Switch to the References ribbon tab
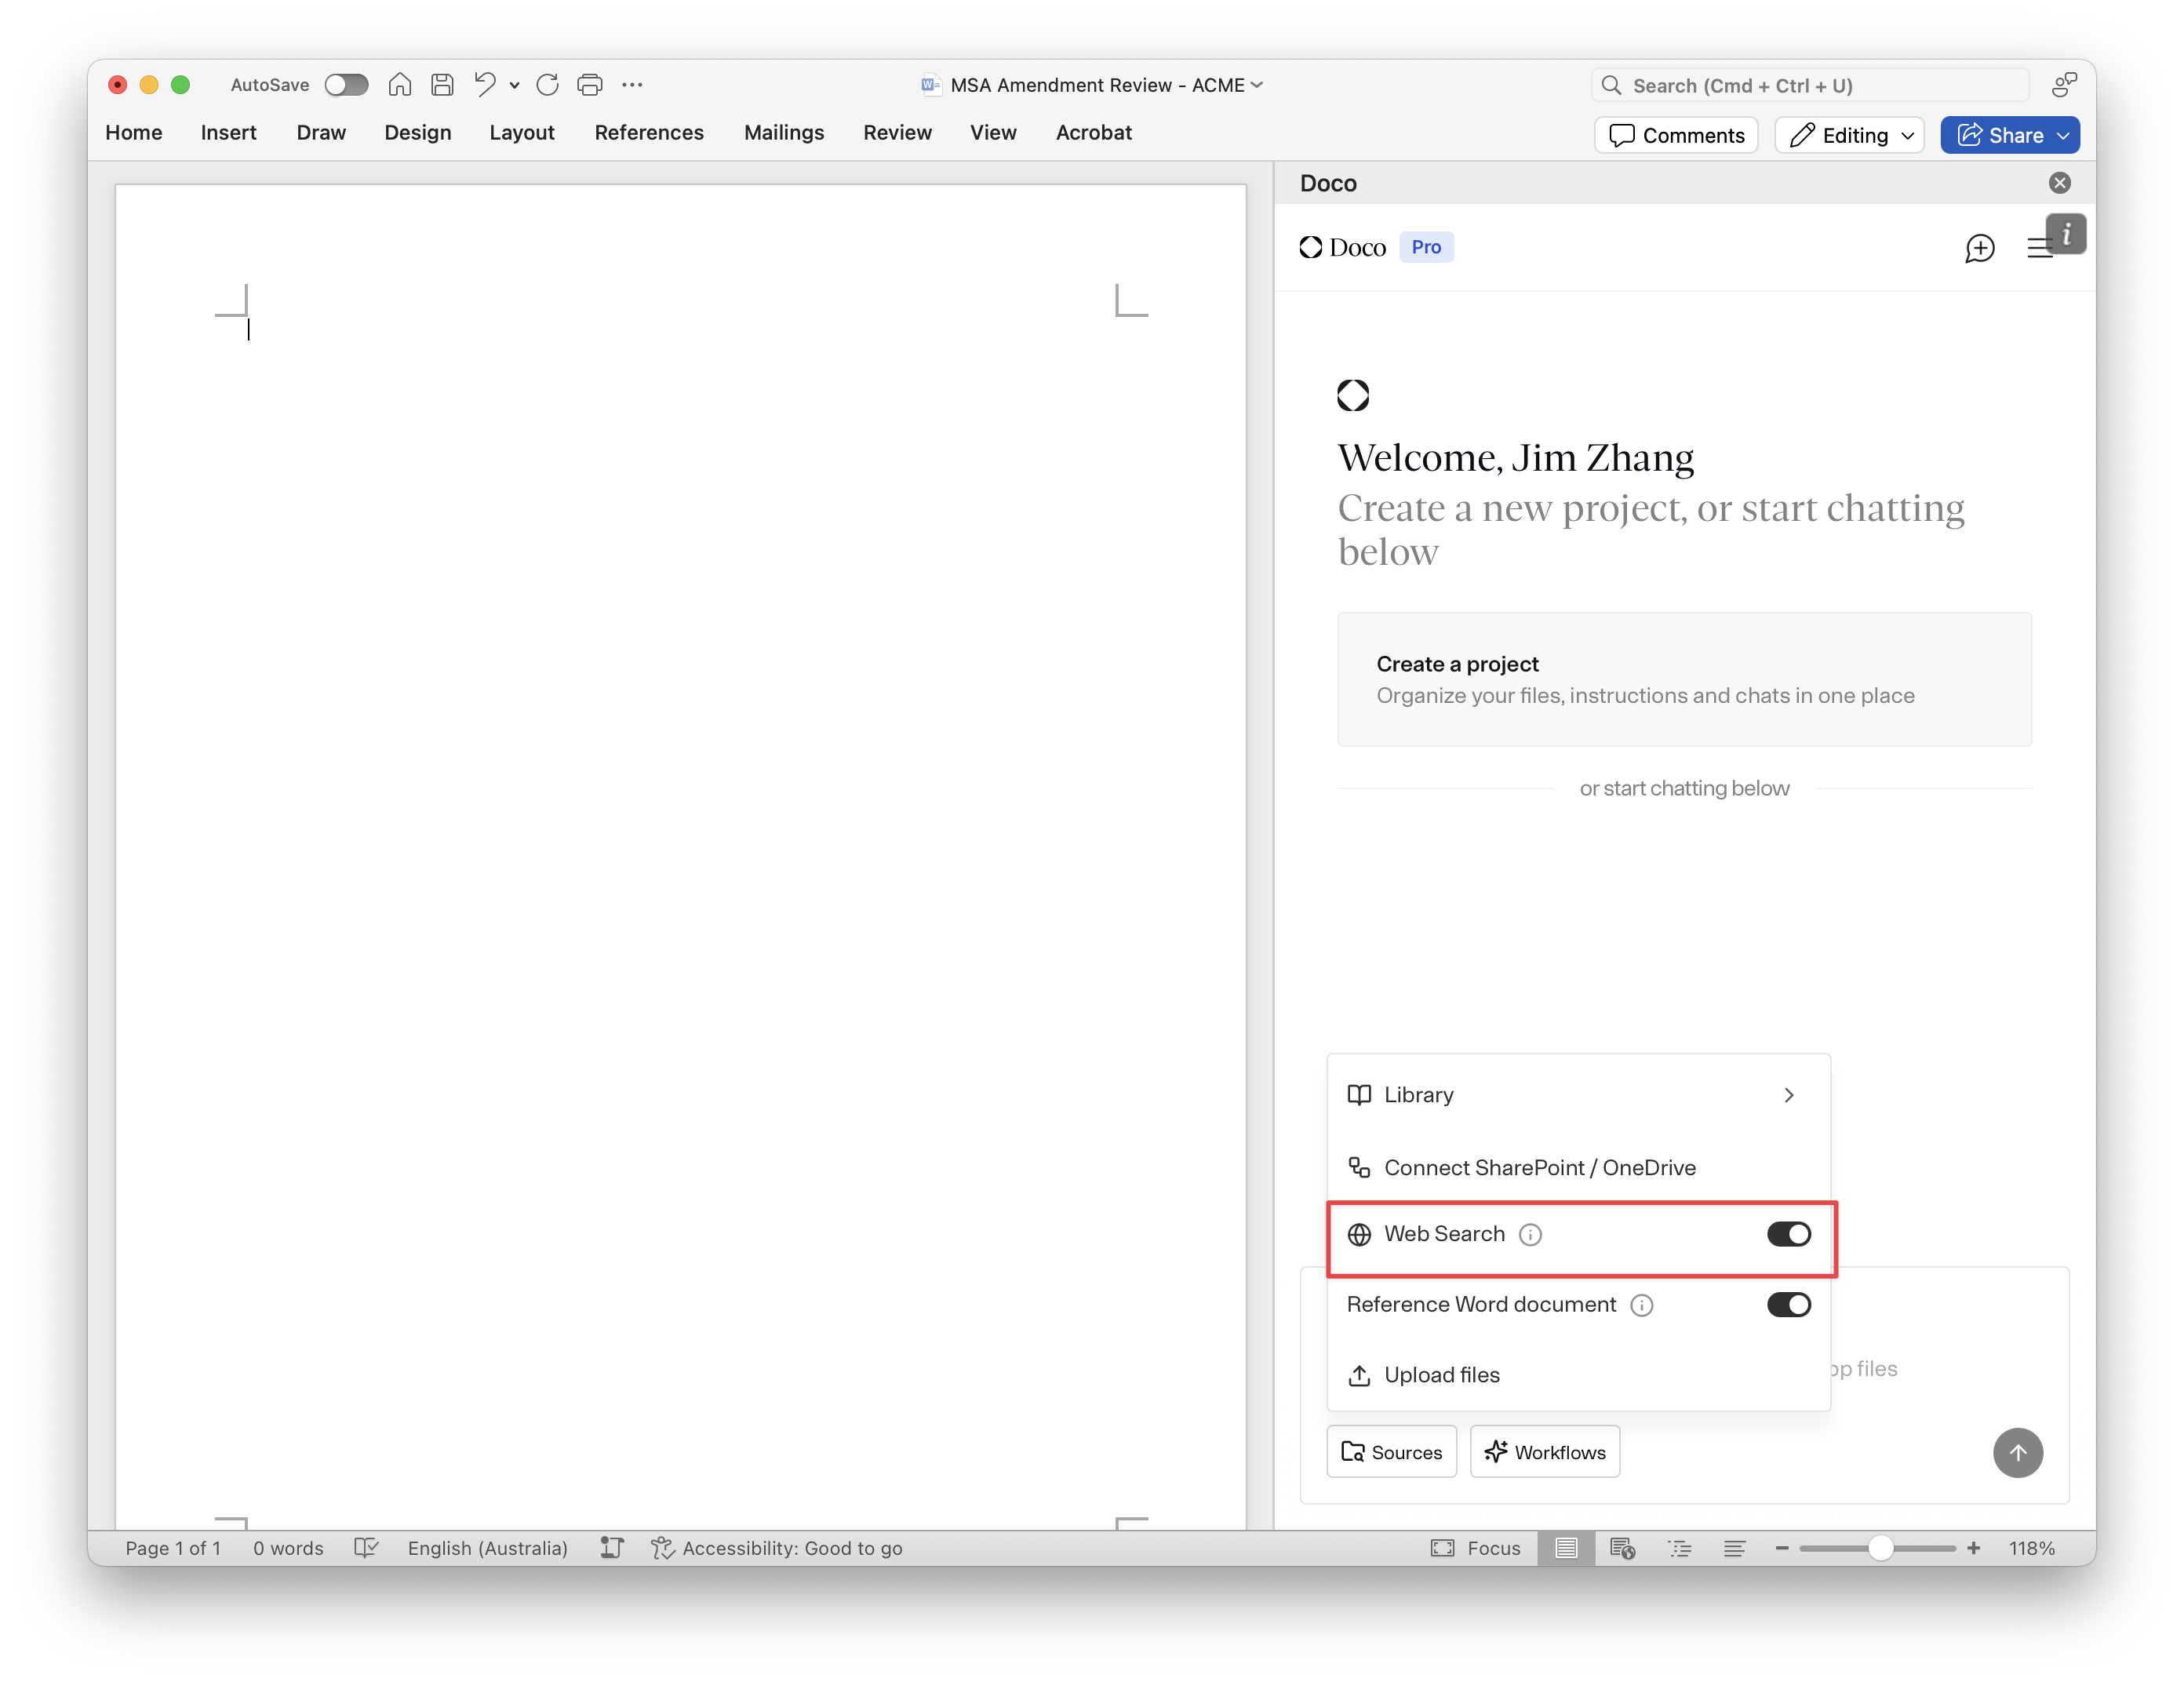2184x1682 pixels. tap(649, 132)
